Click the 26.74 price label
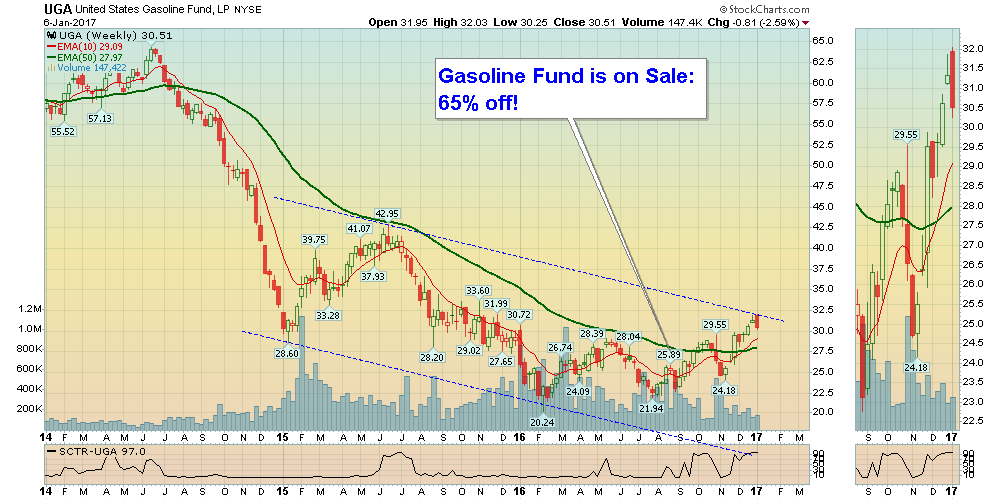The width and height of the screenshot is (1000, 500). coord(561,348)
